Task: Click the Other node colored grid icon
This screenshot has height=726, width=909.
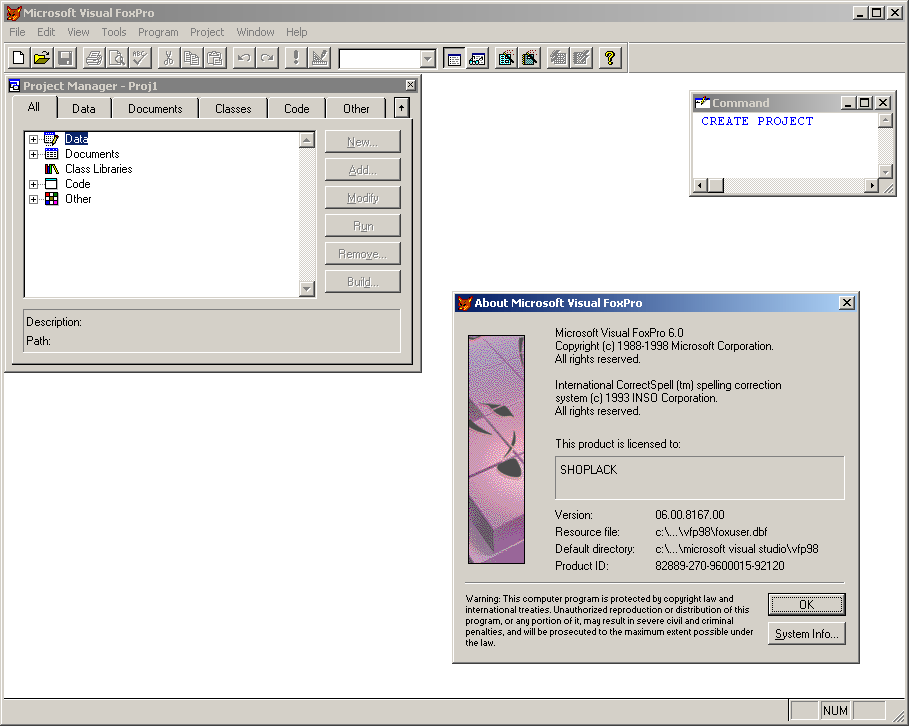Action: point(52,199)
